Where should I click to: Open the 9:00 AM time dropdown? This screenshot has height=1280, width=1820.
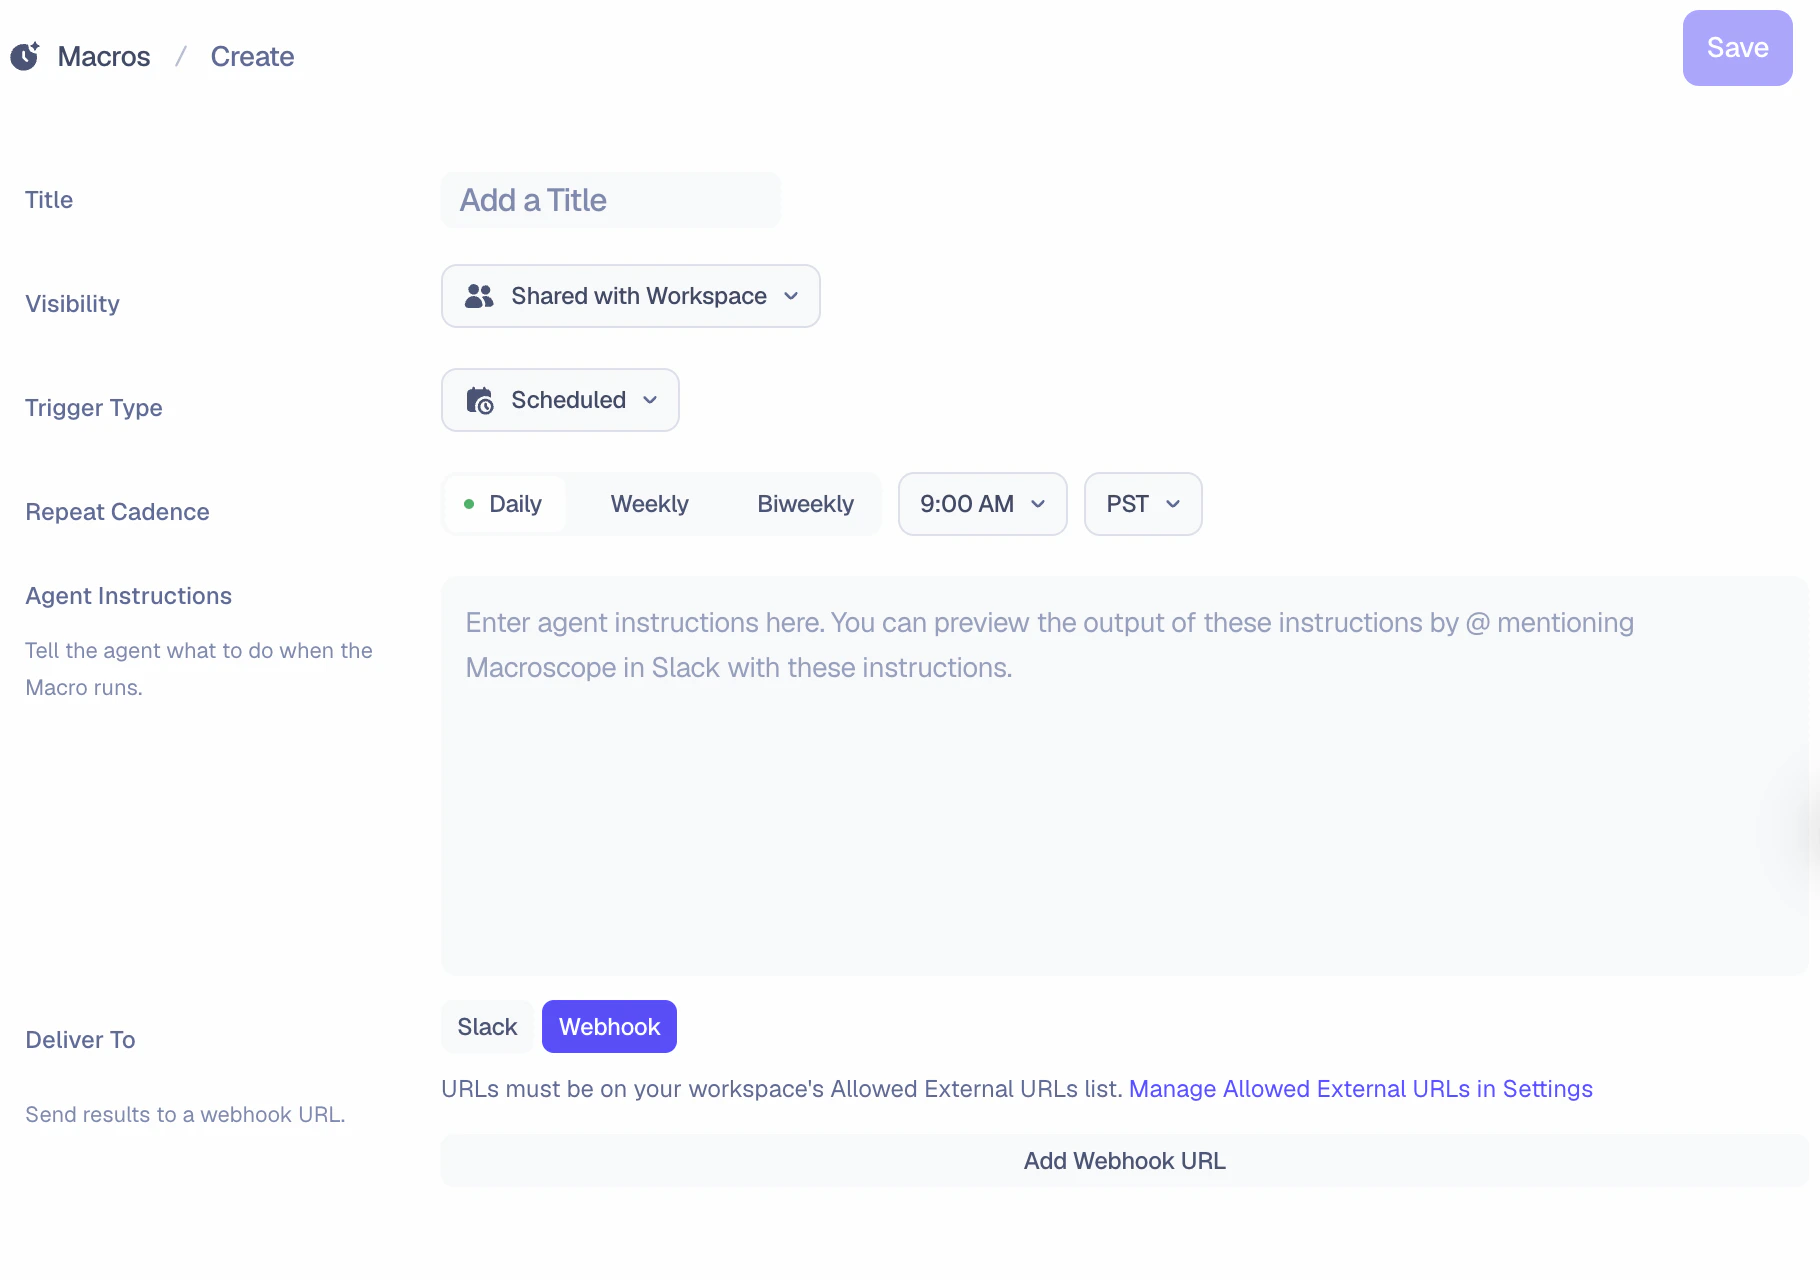[x=983, y=504]
